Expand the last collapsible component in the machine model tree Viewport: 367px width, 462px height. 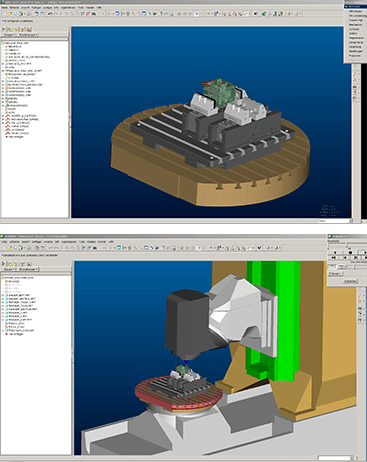tap(3, 330)
